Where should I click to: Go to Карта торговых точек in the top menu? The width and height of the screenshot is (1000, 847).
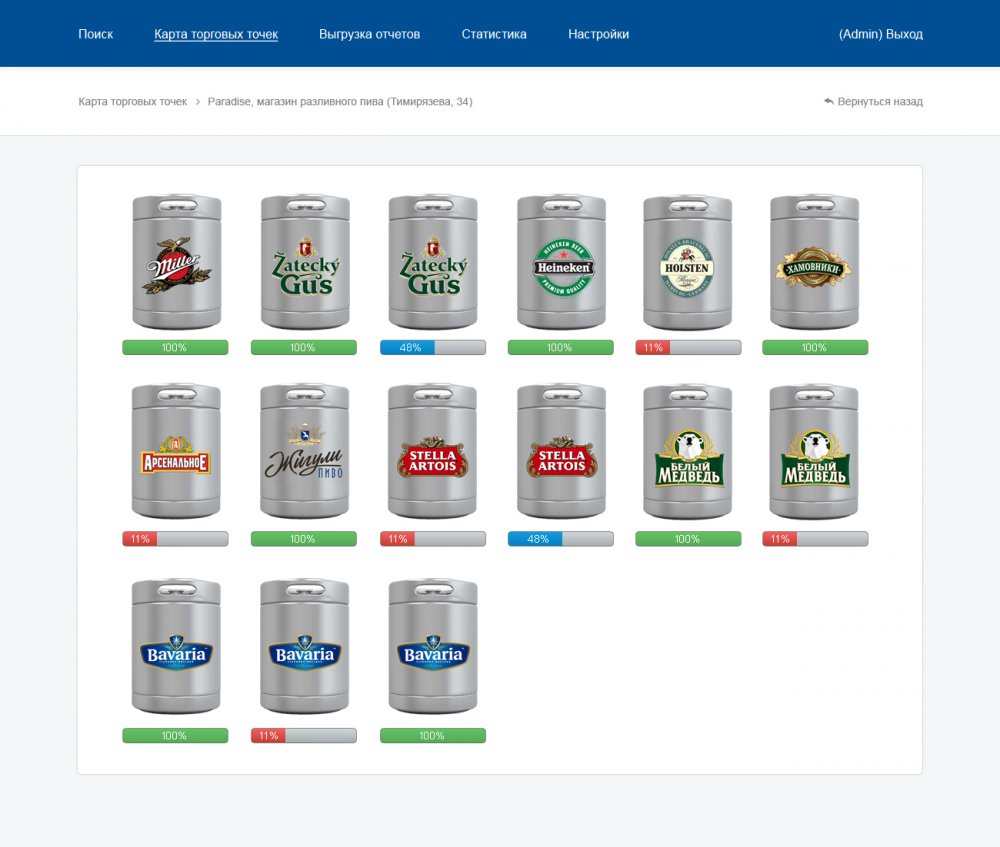[x=216, y=34]
